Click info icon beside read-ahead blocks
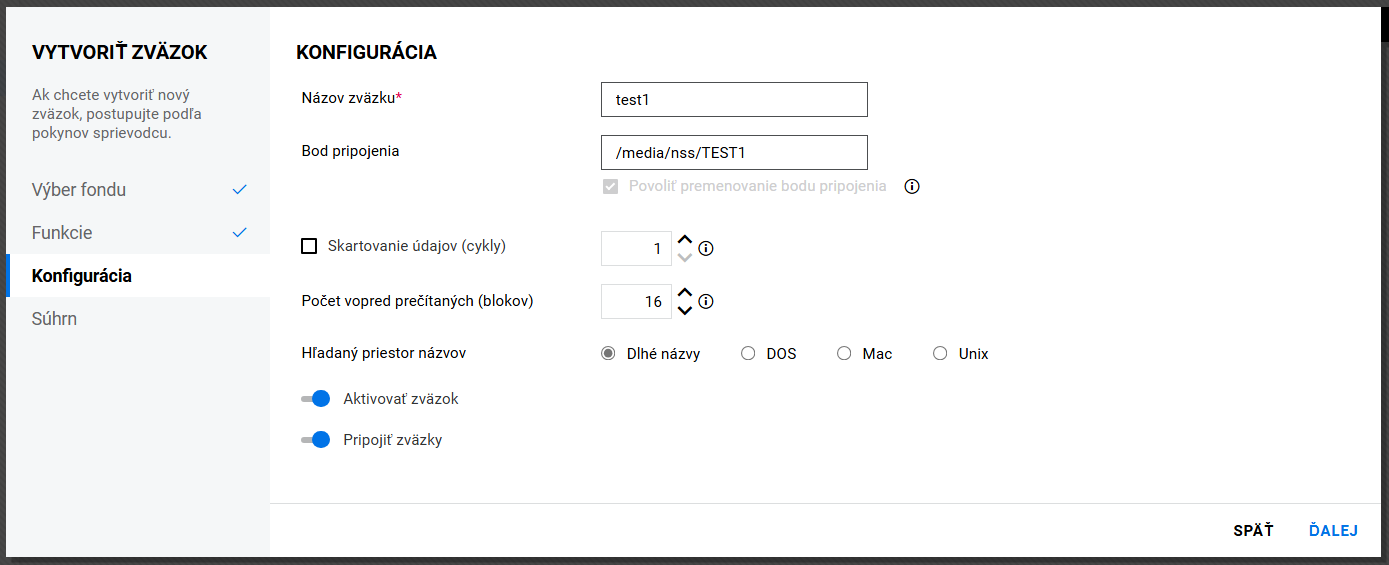Screen dimensions: 1389x565 tap(706, 301)
